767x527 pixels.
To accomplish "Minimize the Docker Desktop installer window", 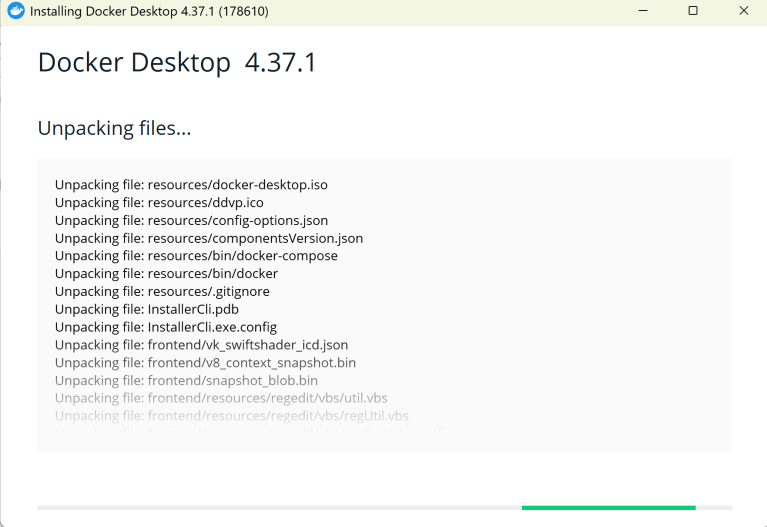I will (x=643, y=11).
